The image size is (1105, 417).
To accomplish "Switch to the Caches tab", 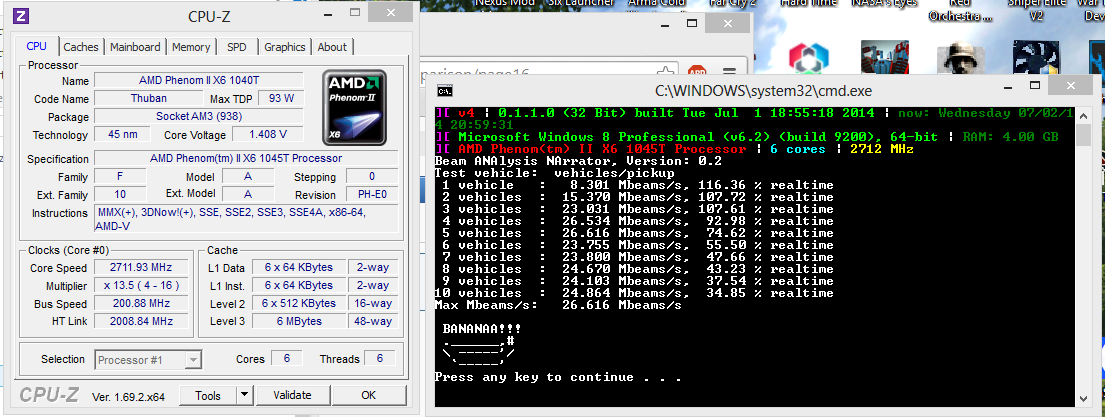I will 81,47.
